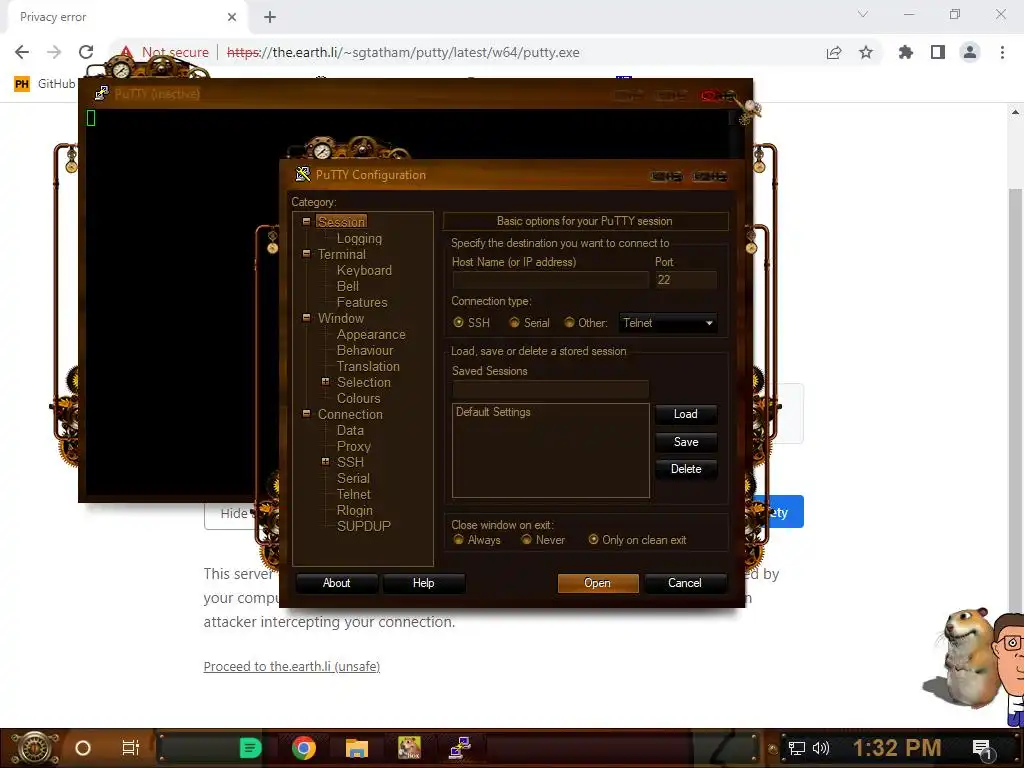Click the About button
Screen dimensions: 1024x768
click(x=336, y=583)
